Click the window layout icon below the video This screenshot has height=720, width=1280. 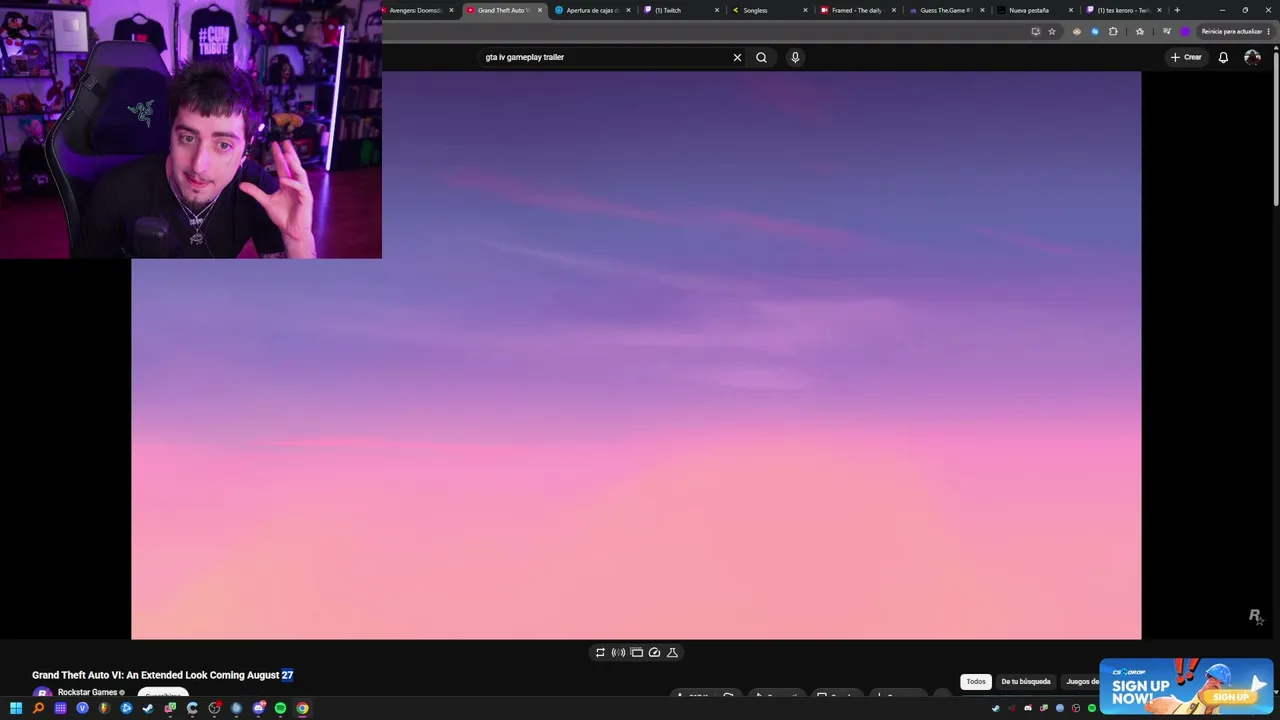coord(636,652)
